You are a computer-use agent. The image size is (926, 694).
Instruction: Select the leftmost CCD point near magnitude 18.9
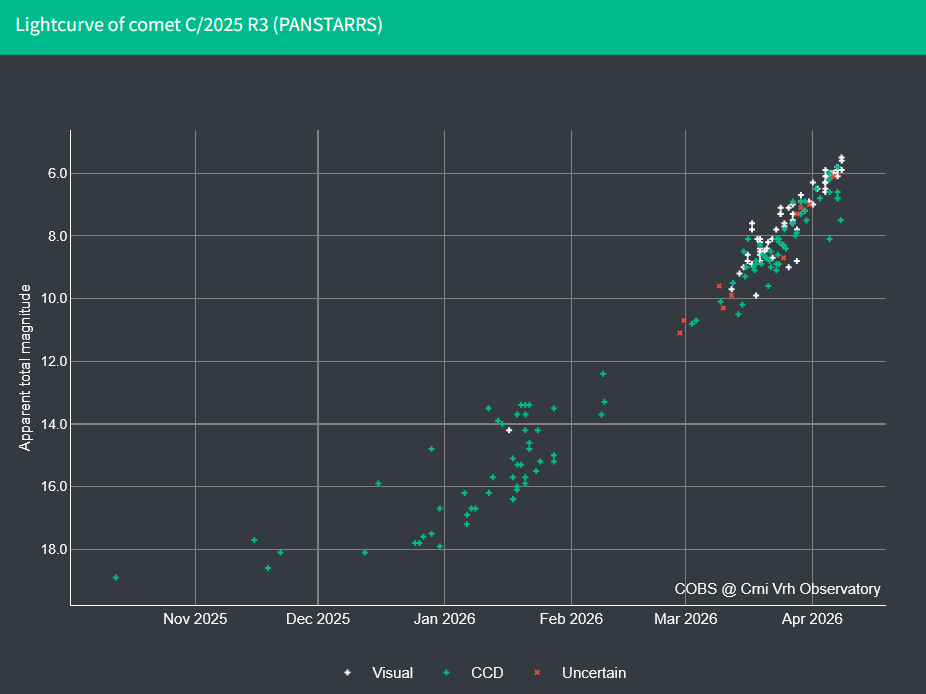pyautogui.click(x=116, y=577)
